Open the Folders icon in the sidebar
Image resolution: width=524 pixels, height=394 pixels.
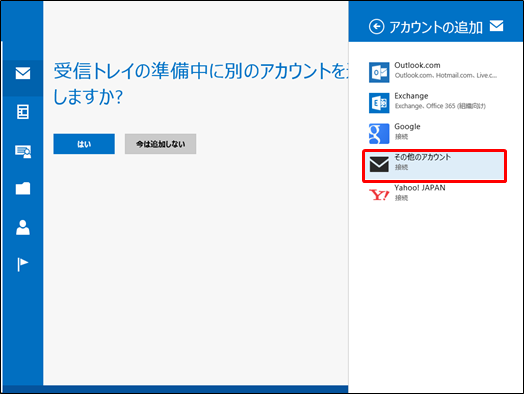click(23, 188)
